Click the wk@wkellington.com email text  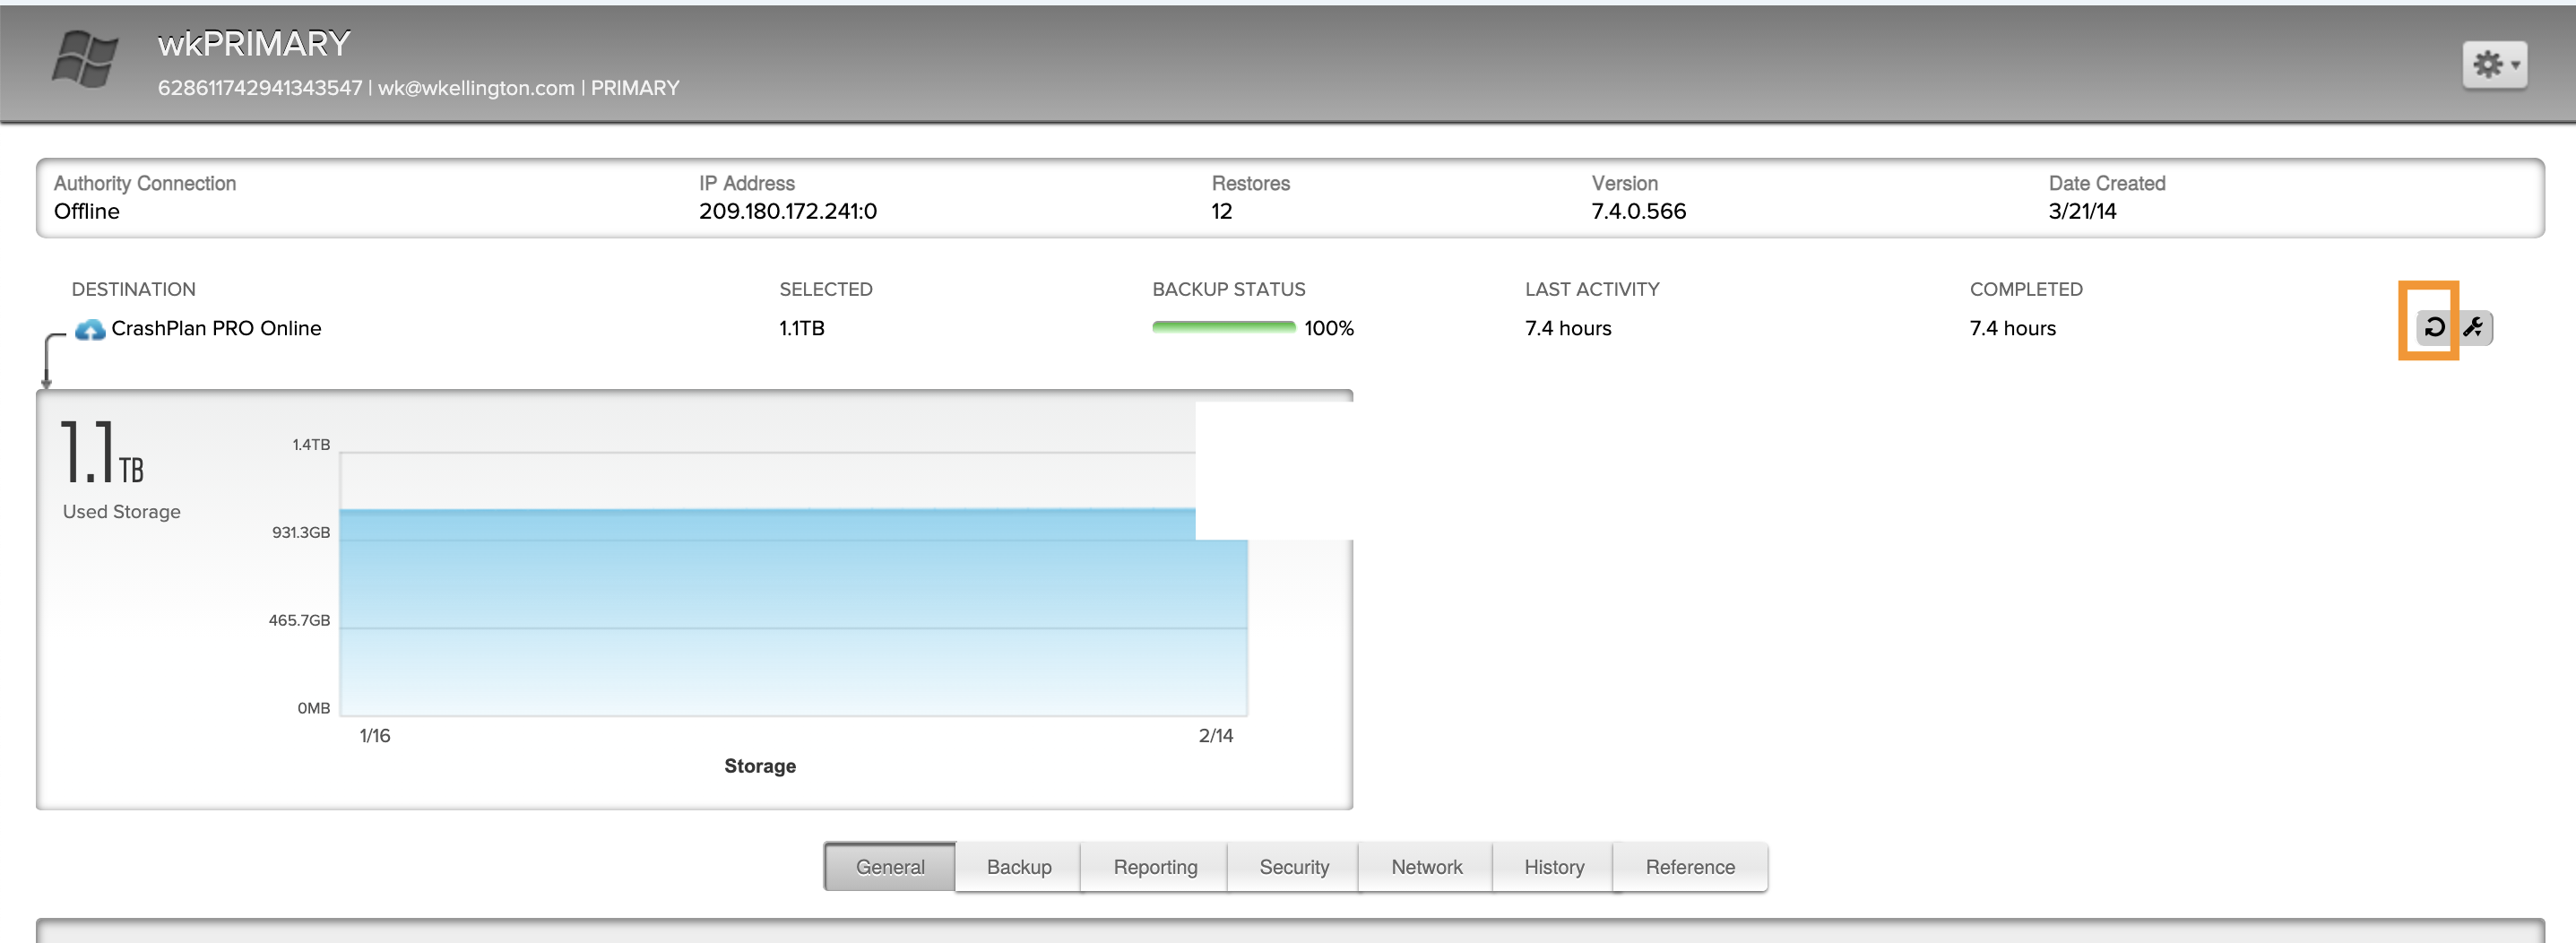(476, 88)
